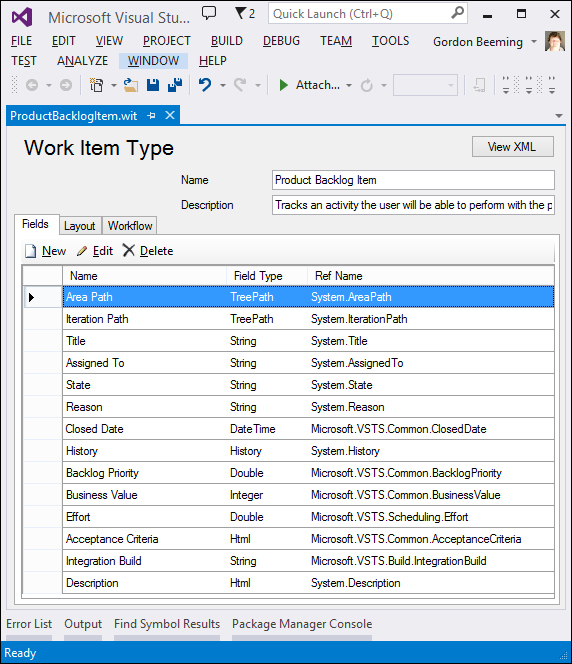Viewport: 572px width, 664px height.
Task: Click the Save All icon
Action: [x=175, y=85]
